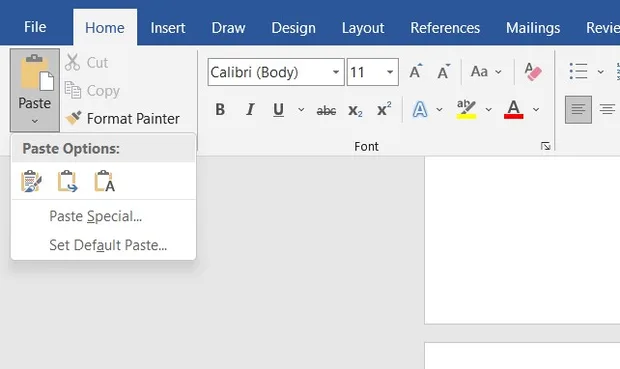Clear all formatting with eraser icon
Viewport: 620px width, 369px height.
[x=533, y=72]
